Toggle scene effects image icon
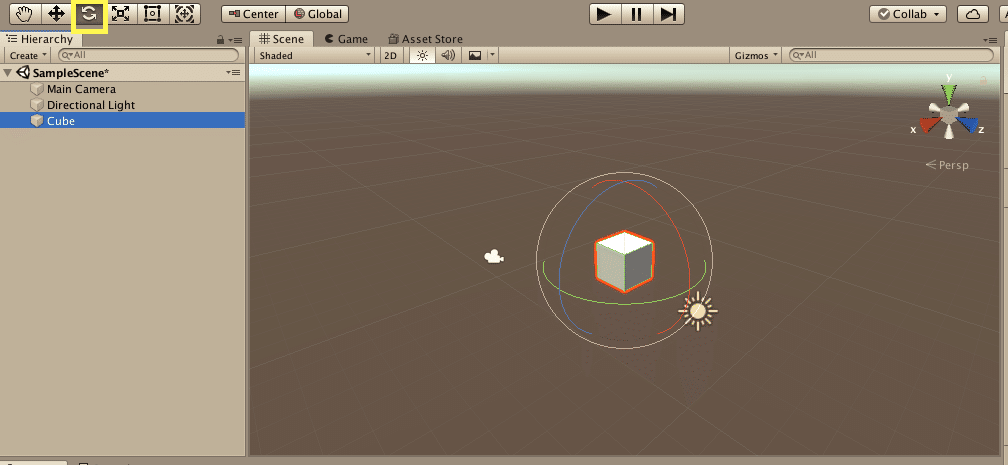The width and height of the screenshot is (1008, 465). pos(474,55)
